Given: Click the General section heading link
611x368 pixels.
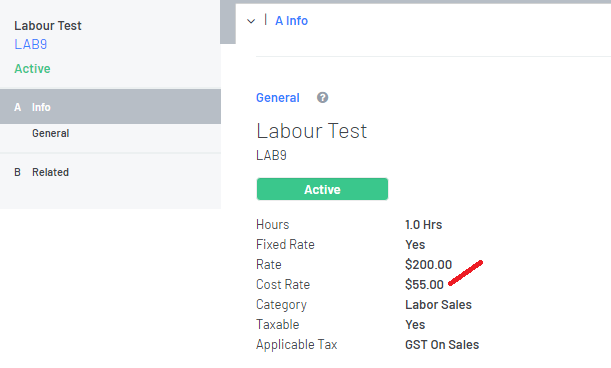Looking at the screenshot, I should pyautogui.click(x=277, y=97).
